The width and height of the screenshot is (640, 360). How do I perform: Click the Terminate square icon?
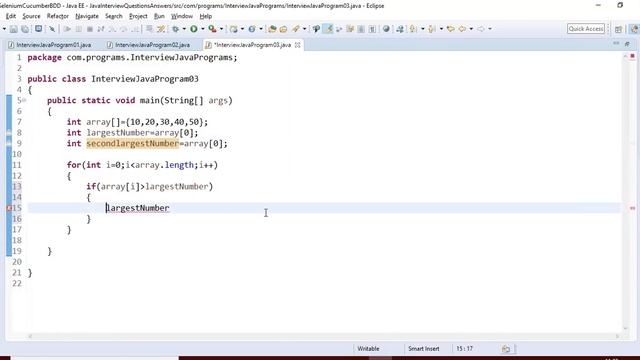[x=90, y=29]
